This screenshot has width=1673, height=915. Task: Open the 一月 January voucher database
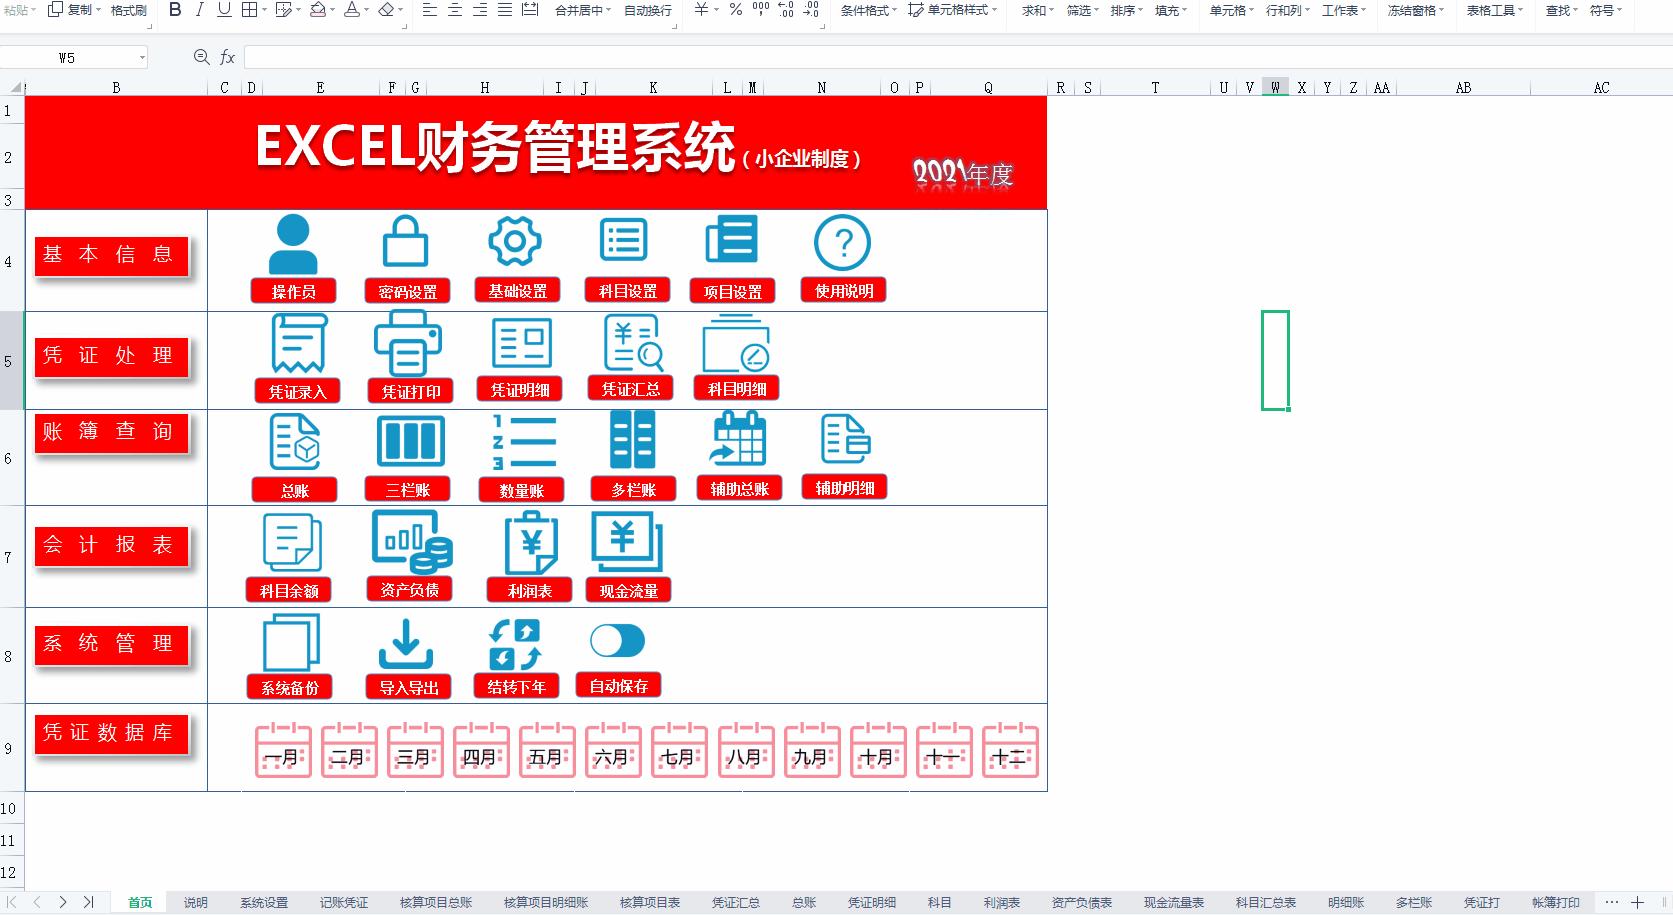[283, 753]
